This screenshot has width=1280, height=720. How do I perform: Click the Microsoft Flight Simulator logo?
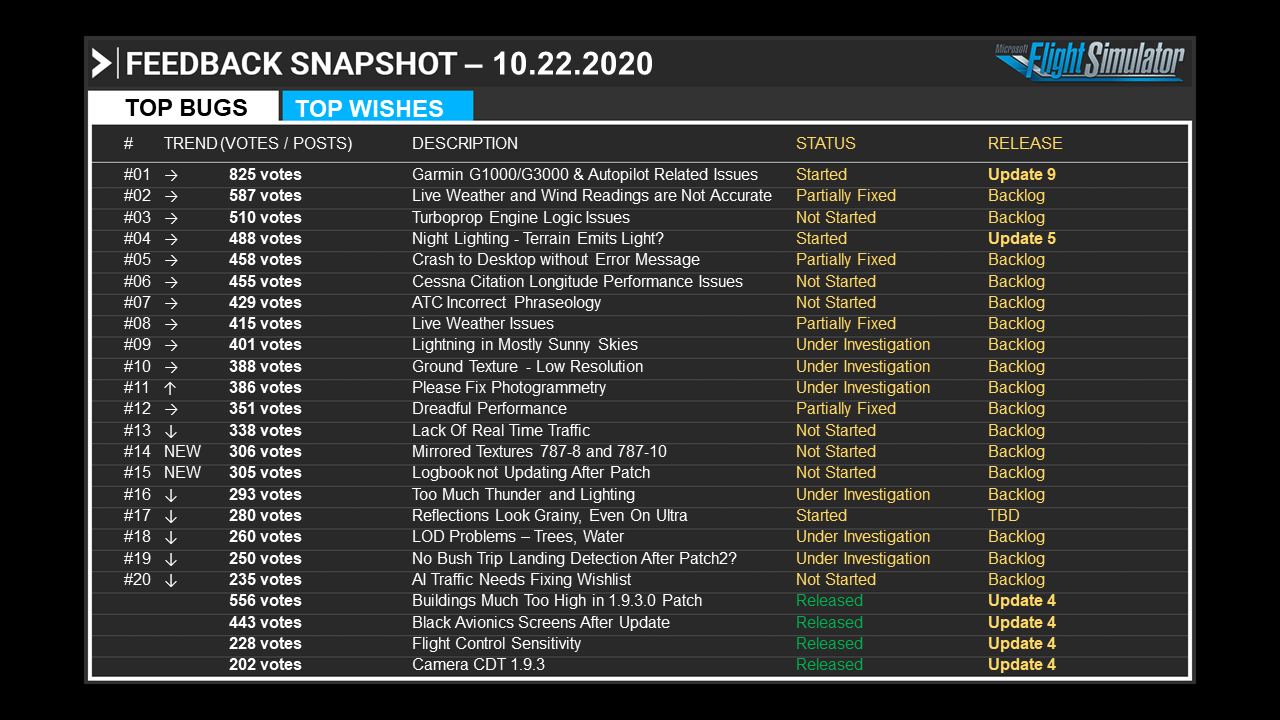(x=1089, y=60)
